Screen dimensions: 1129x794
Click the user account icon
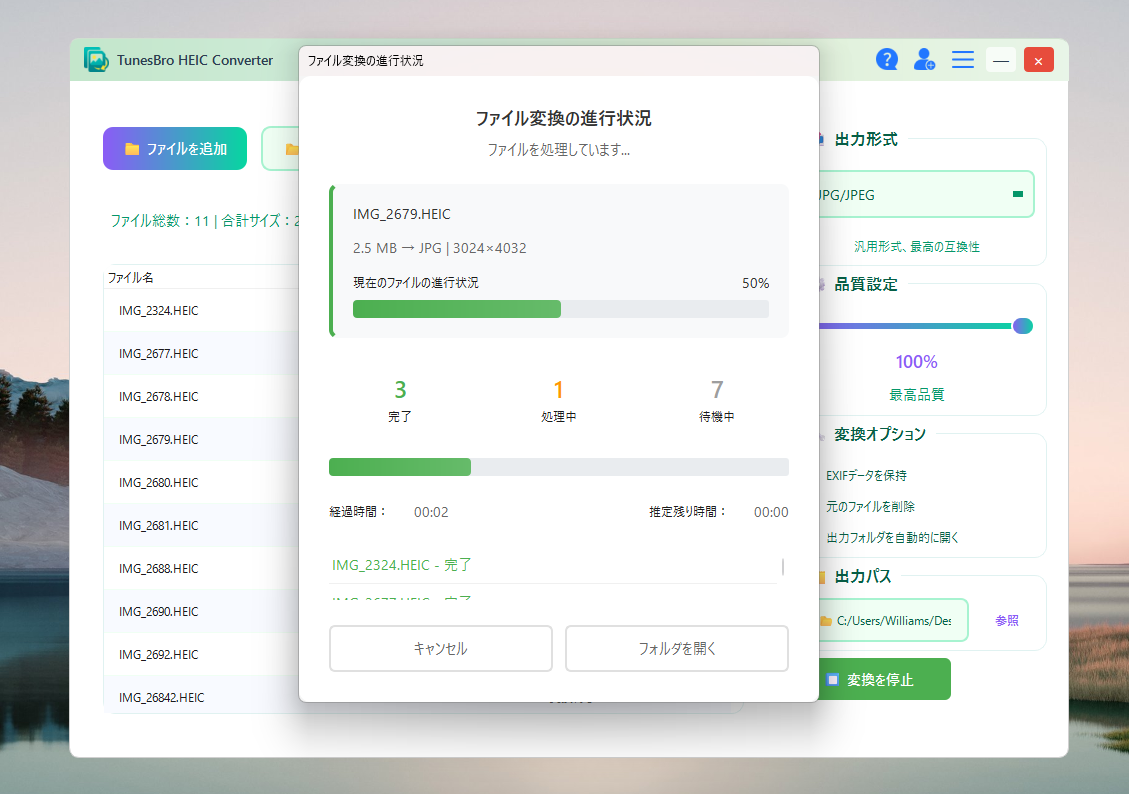[x=924, y=60]
